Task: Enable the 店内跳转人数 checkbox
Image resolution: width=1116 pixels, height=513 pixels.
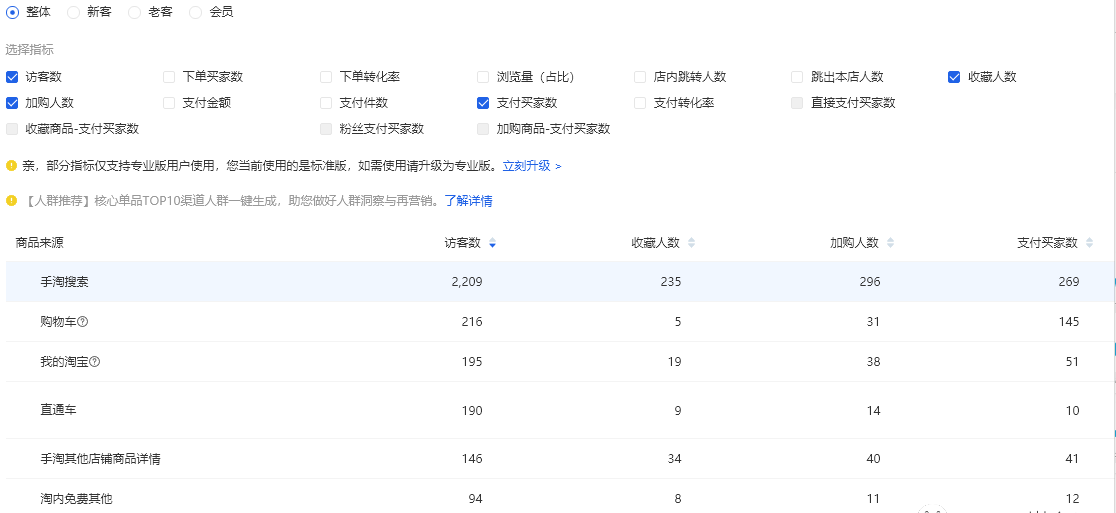Action: point(640,77)
